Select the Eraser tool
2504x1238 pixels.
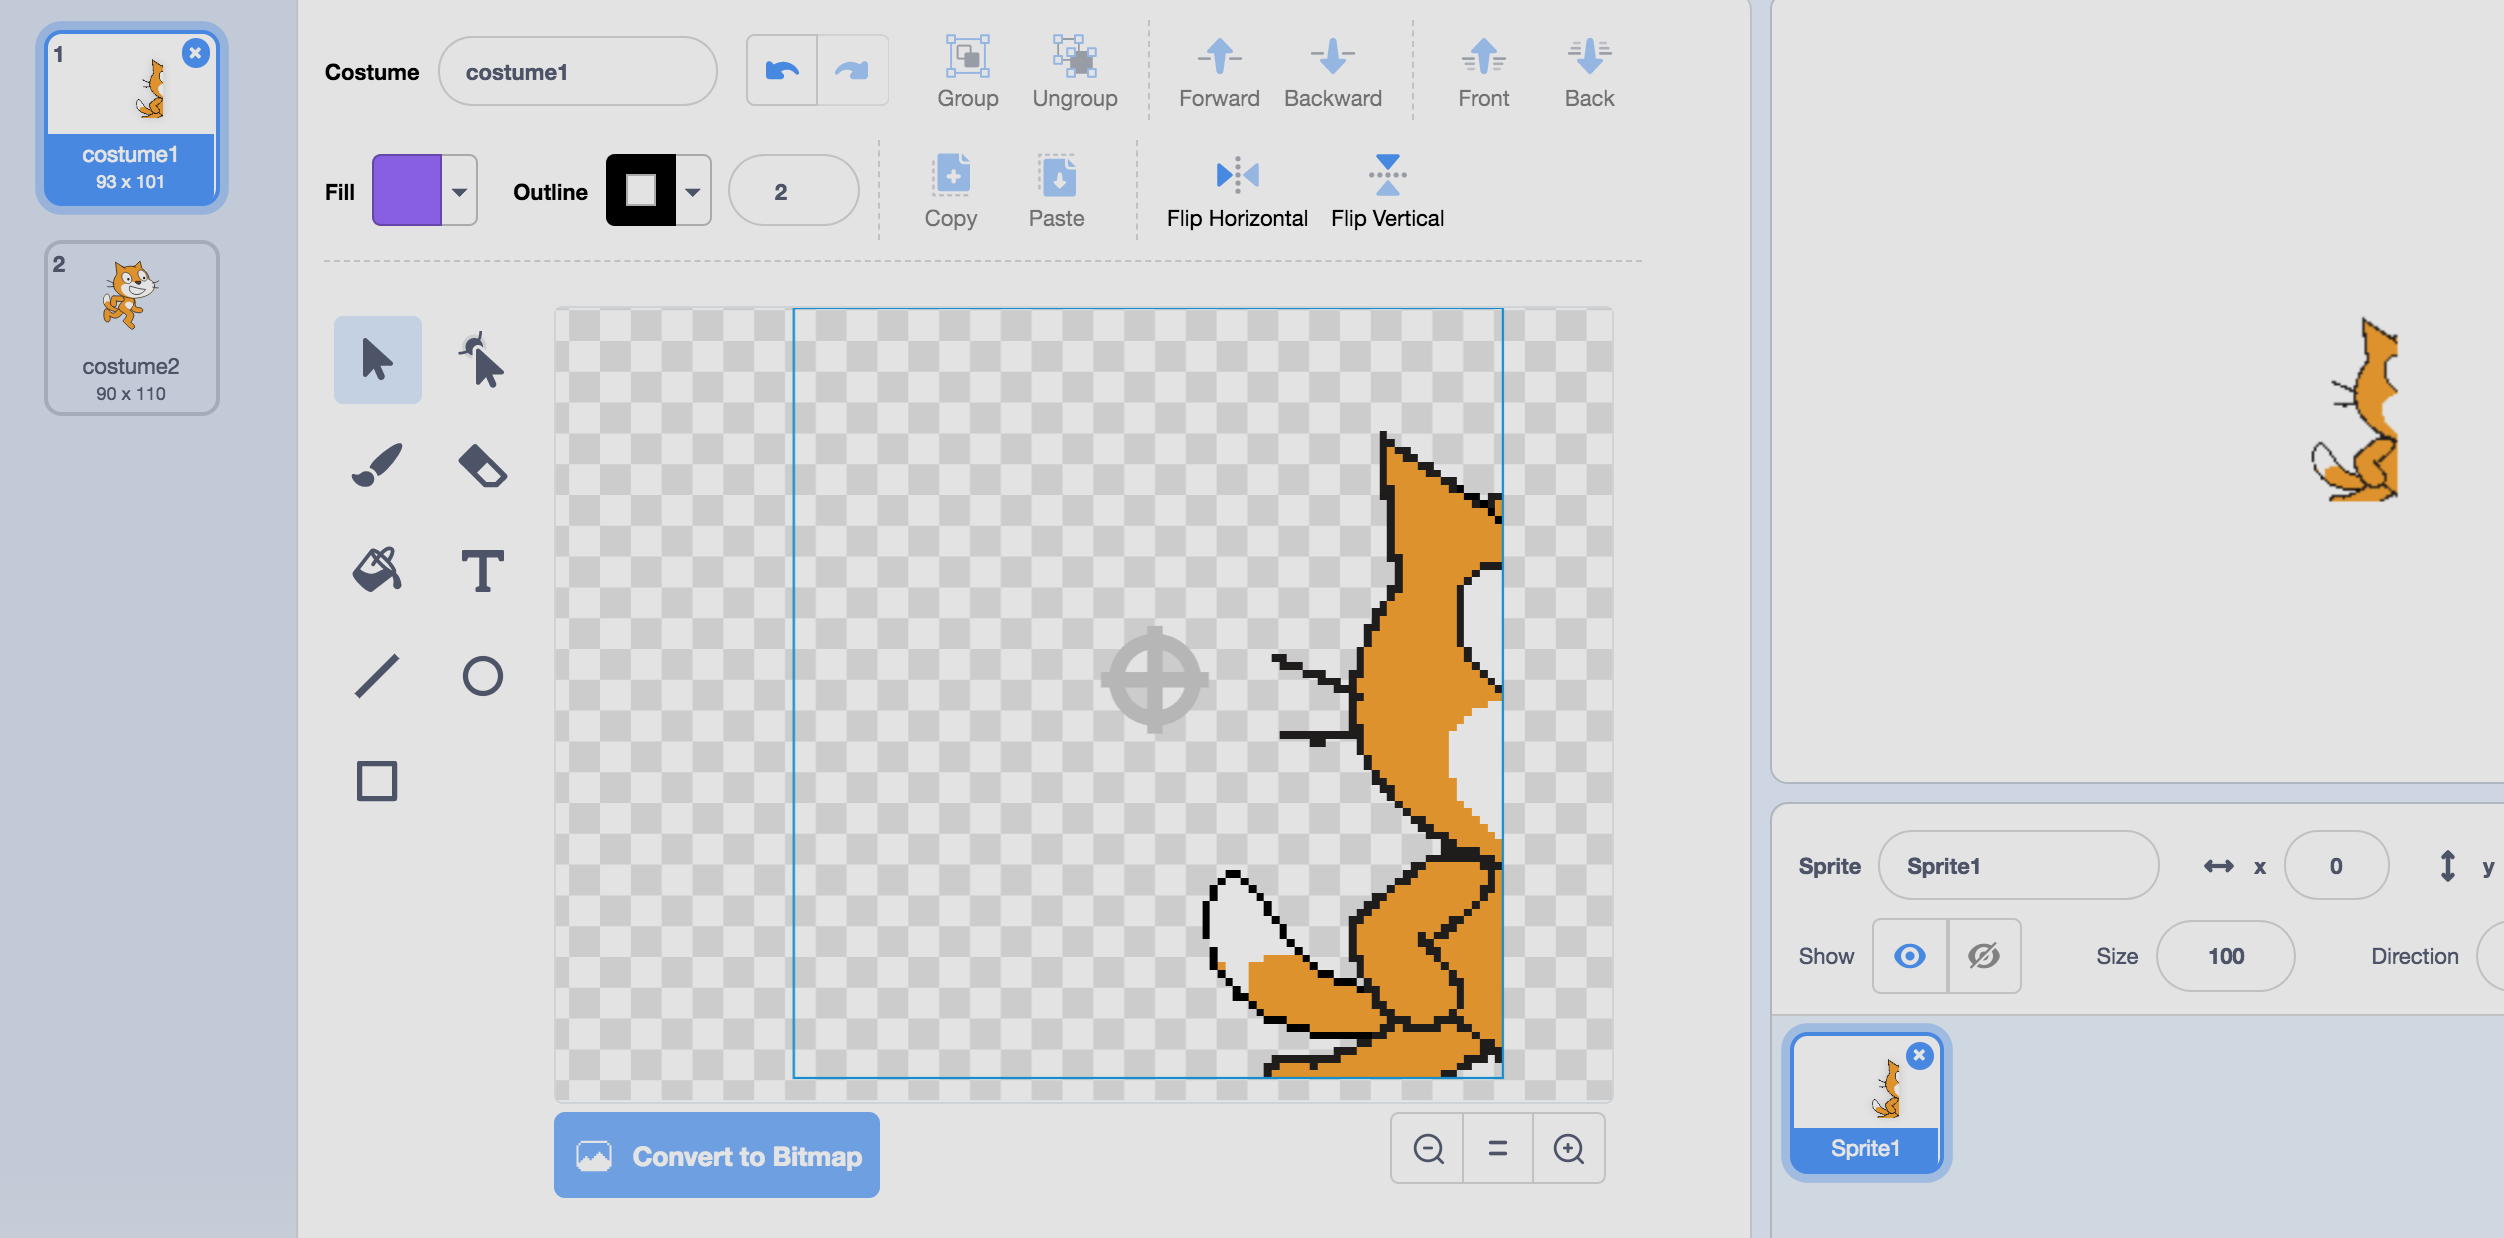(484, 463)
